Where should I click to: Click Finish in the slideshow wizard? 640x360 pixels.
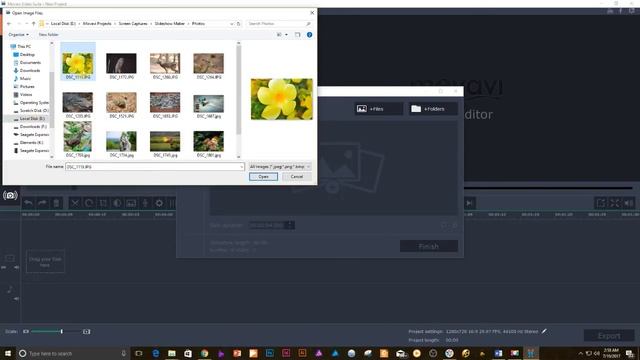point(429,246)
